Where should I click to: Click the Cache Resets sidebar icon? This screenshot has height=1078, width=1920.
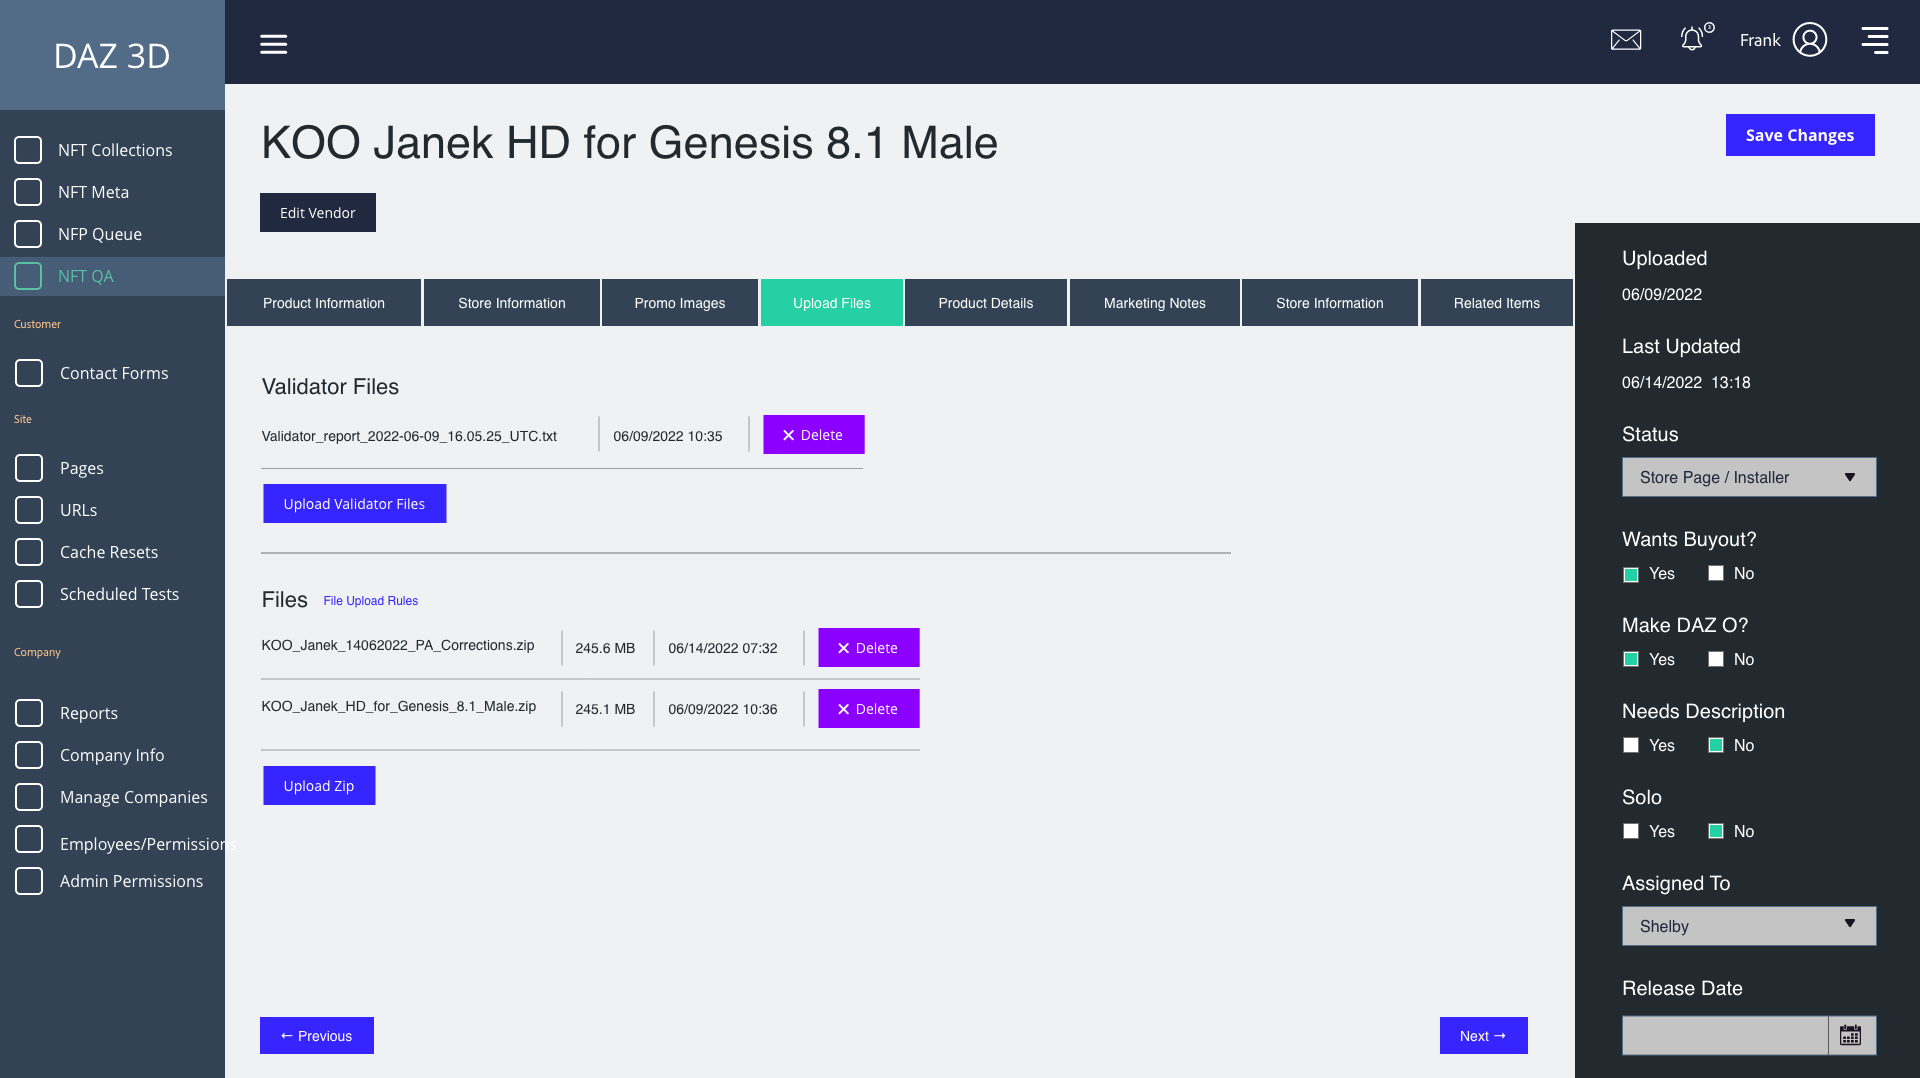tap(29, 552)
